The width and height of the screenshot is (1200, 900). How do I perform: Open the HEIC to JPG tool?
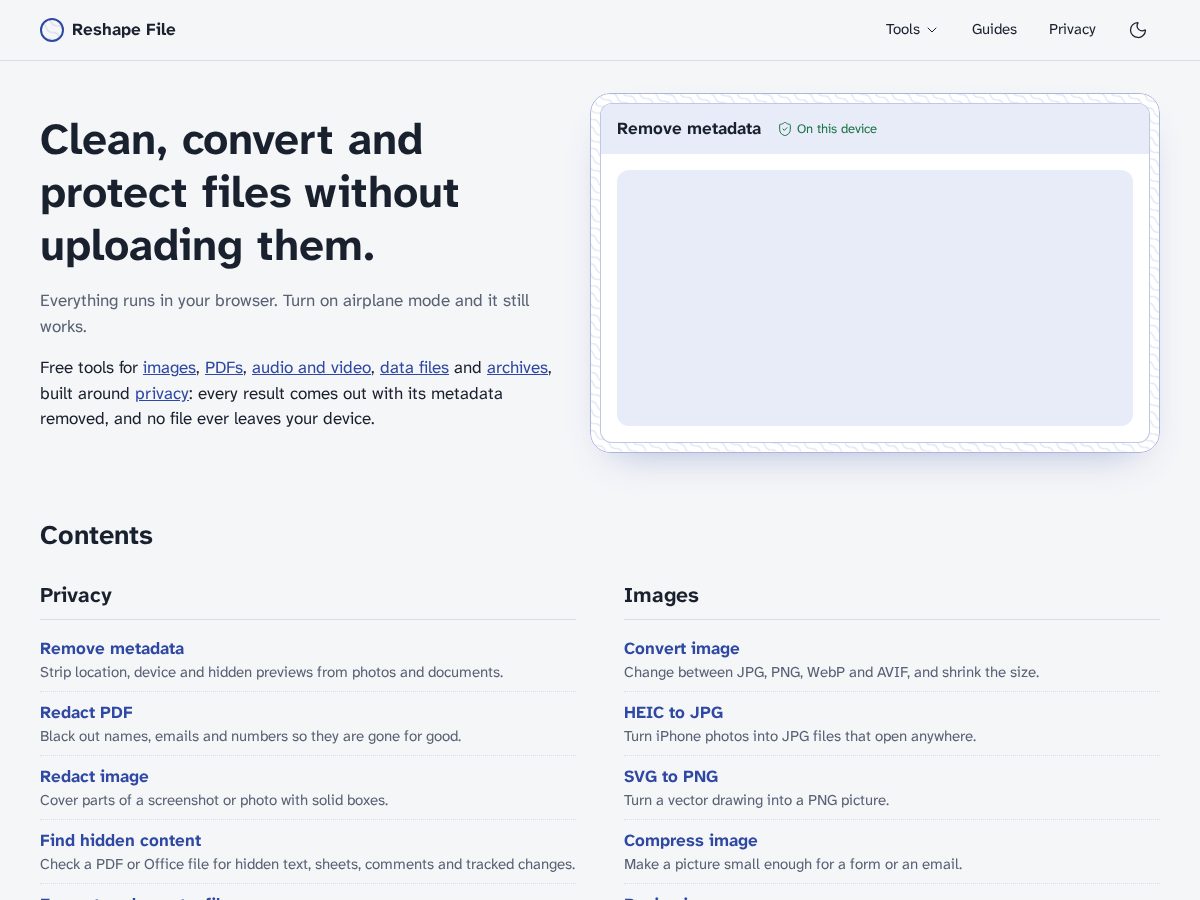673,712
